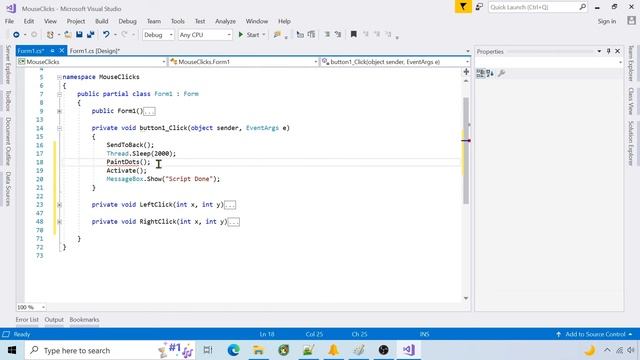
Task: Click the comment out selected lines icon
Action: click(x=327, y=35)
